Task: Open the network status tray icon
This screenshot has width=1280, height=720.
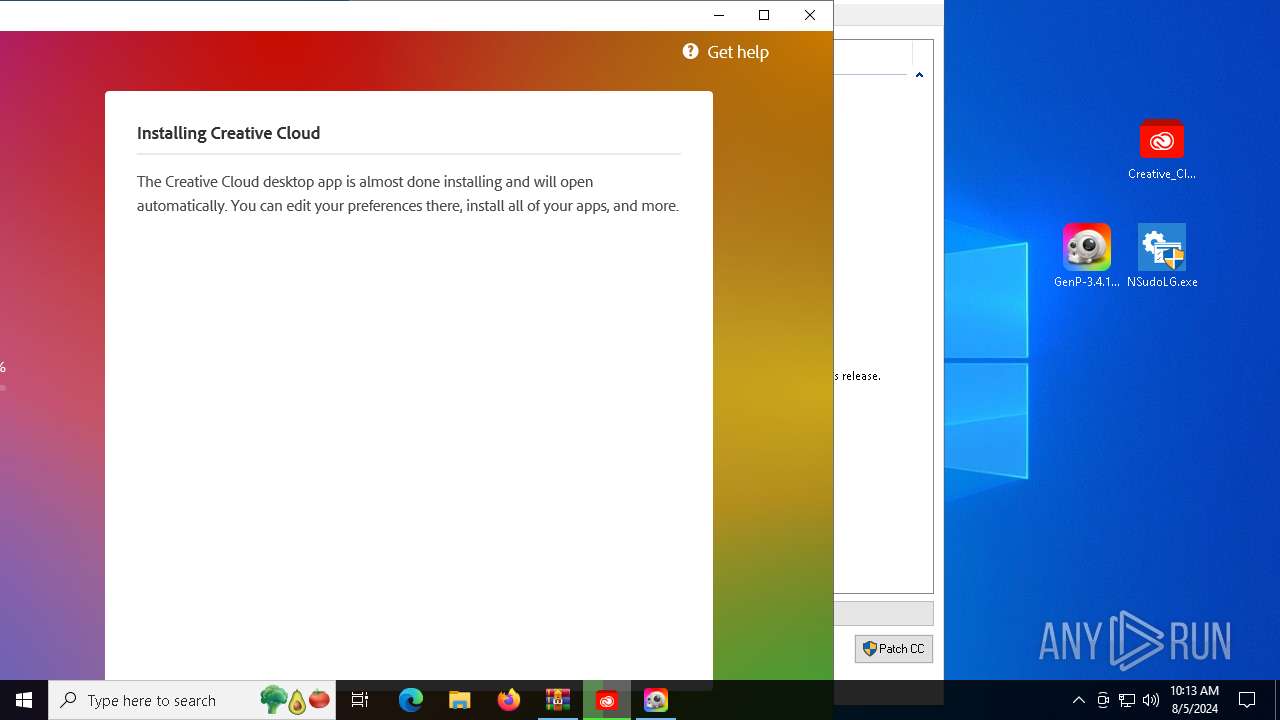Action: point(1127,700)
